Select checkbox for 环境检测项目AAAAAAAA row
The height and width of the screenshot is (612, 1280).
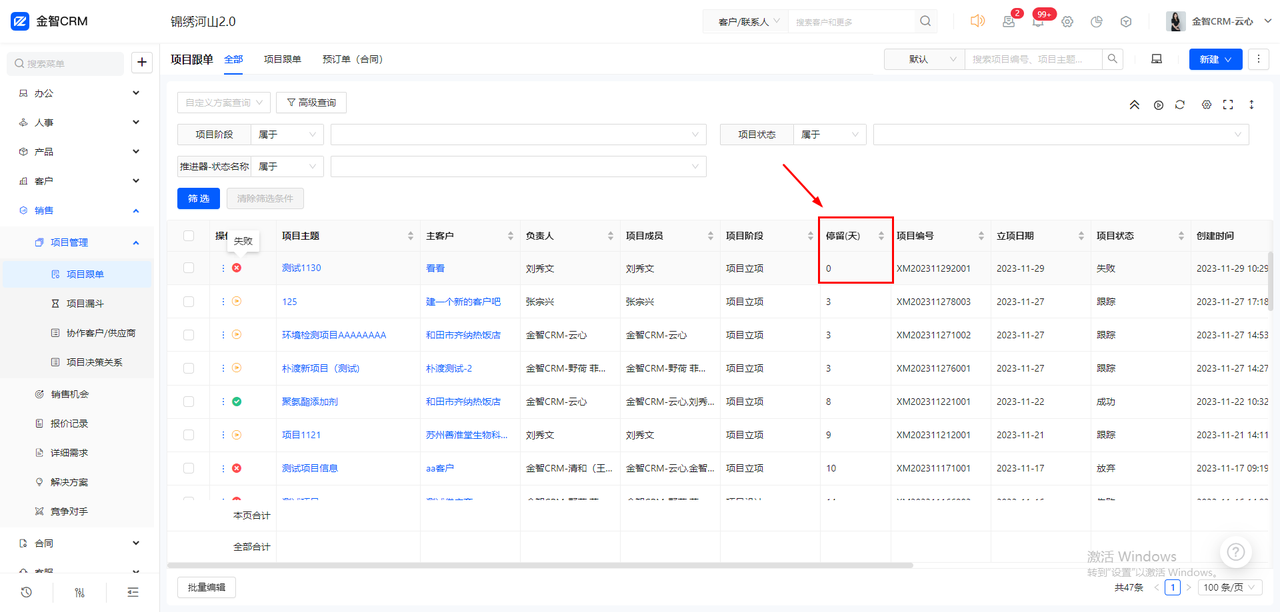point(189,335)
